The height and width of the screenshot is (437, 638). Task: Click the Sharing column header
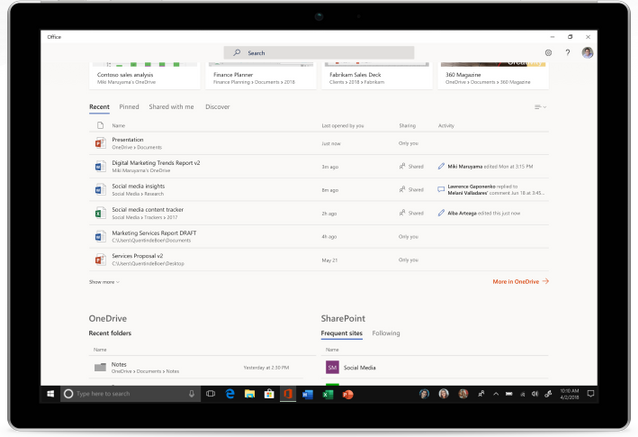[x=407, y=126]
